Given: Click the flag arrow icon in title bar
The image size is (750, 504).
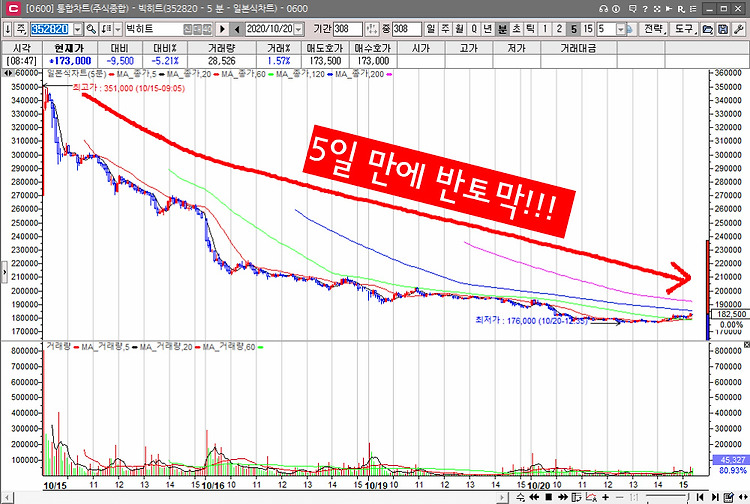Looking at the screenshot, I should click(669, 9).
